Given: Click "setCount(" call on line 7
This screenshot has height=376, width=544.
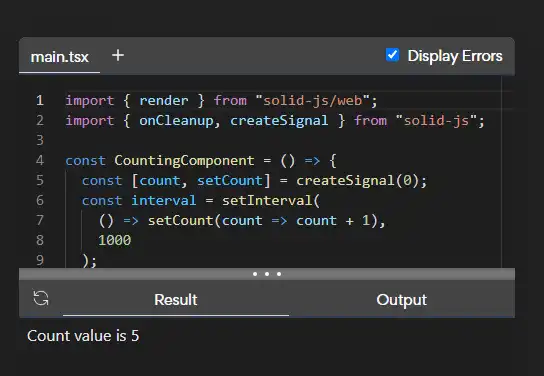Looking at the screenshot, I should (x=184, y=221).
